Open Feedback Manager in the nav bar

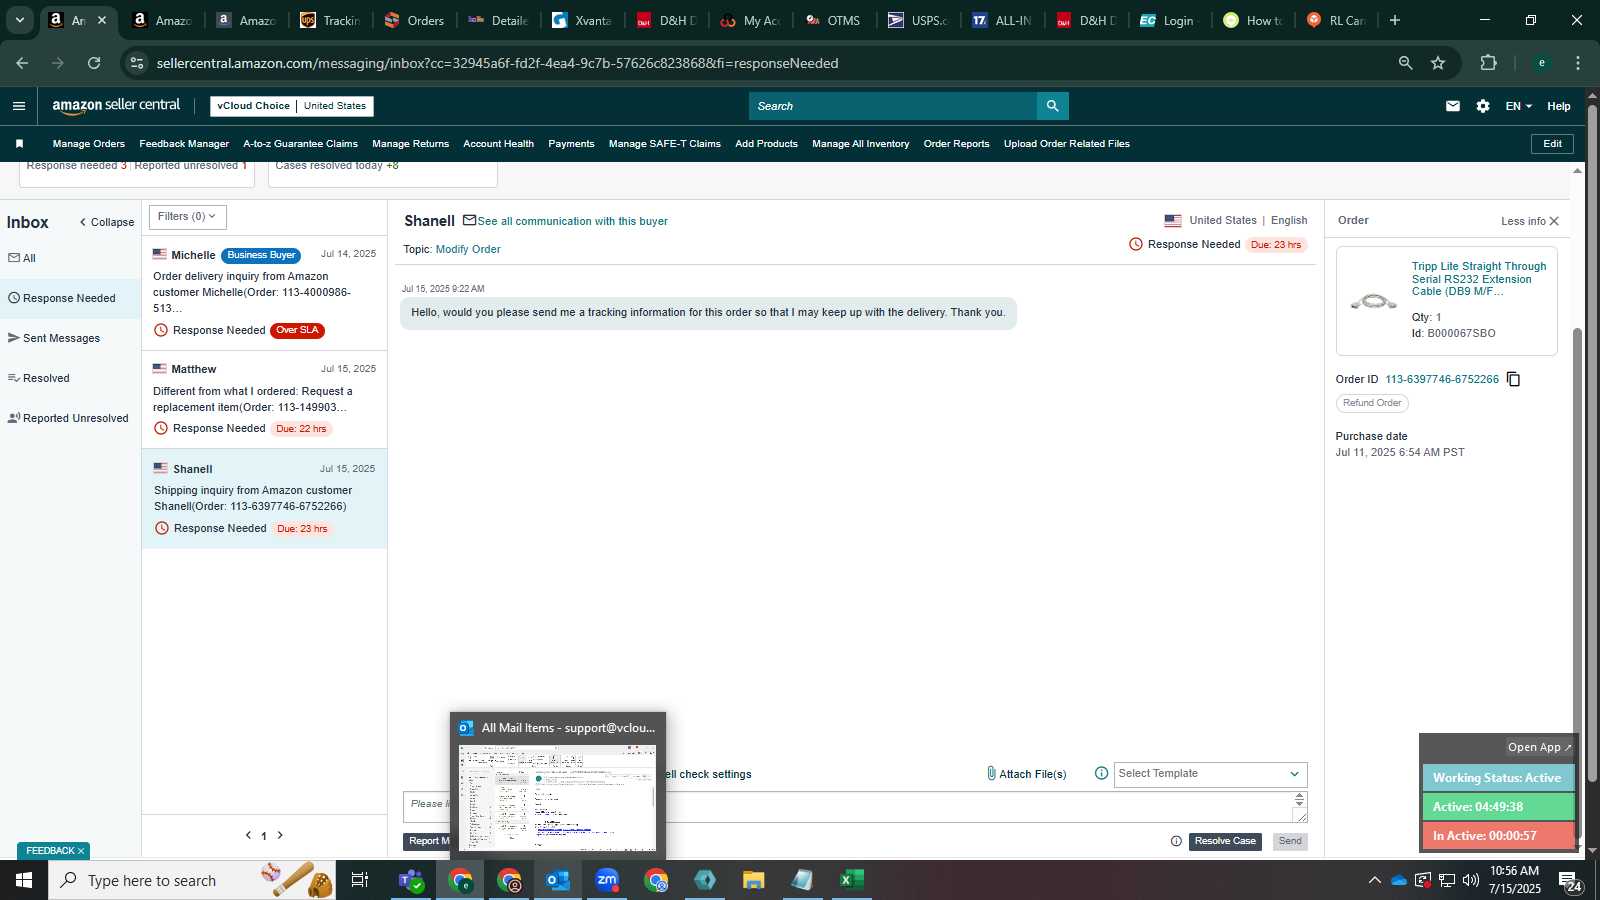(x=184, y=144)
